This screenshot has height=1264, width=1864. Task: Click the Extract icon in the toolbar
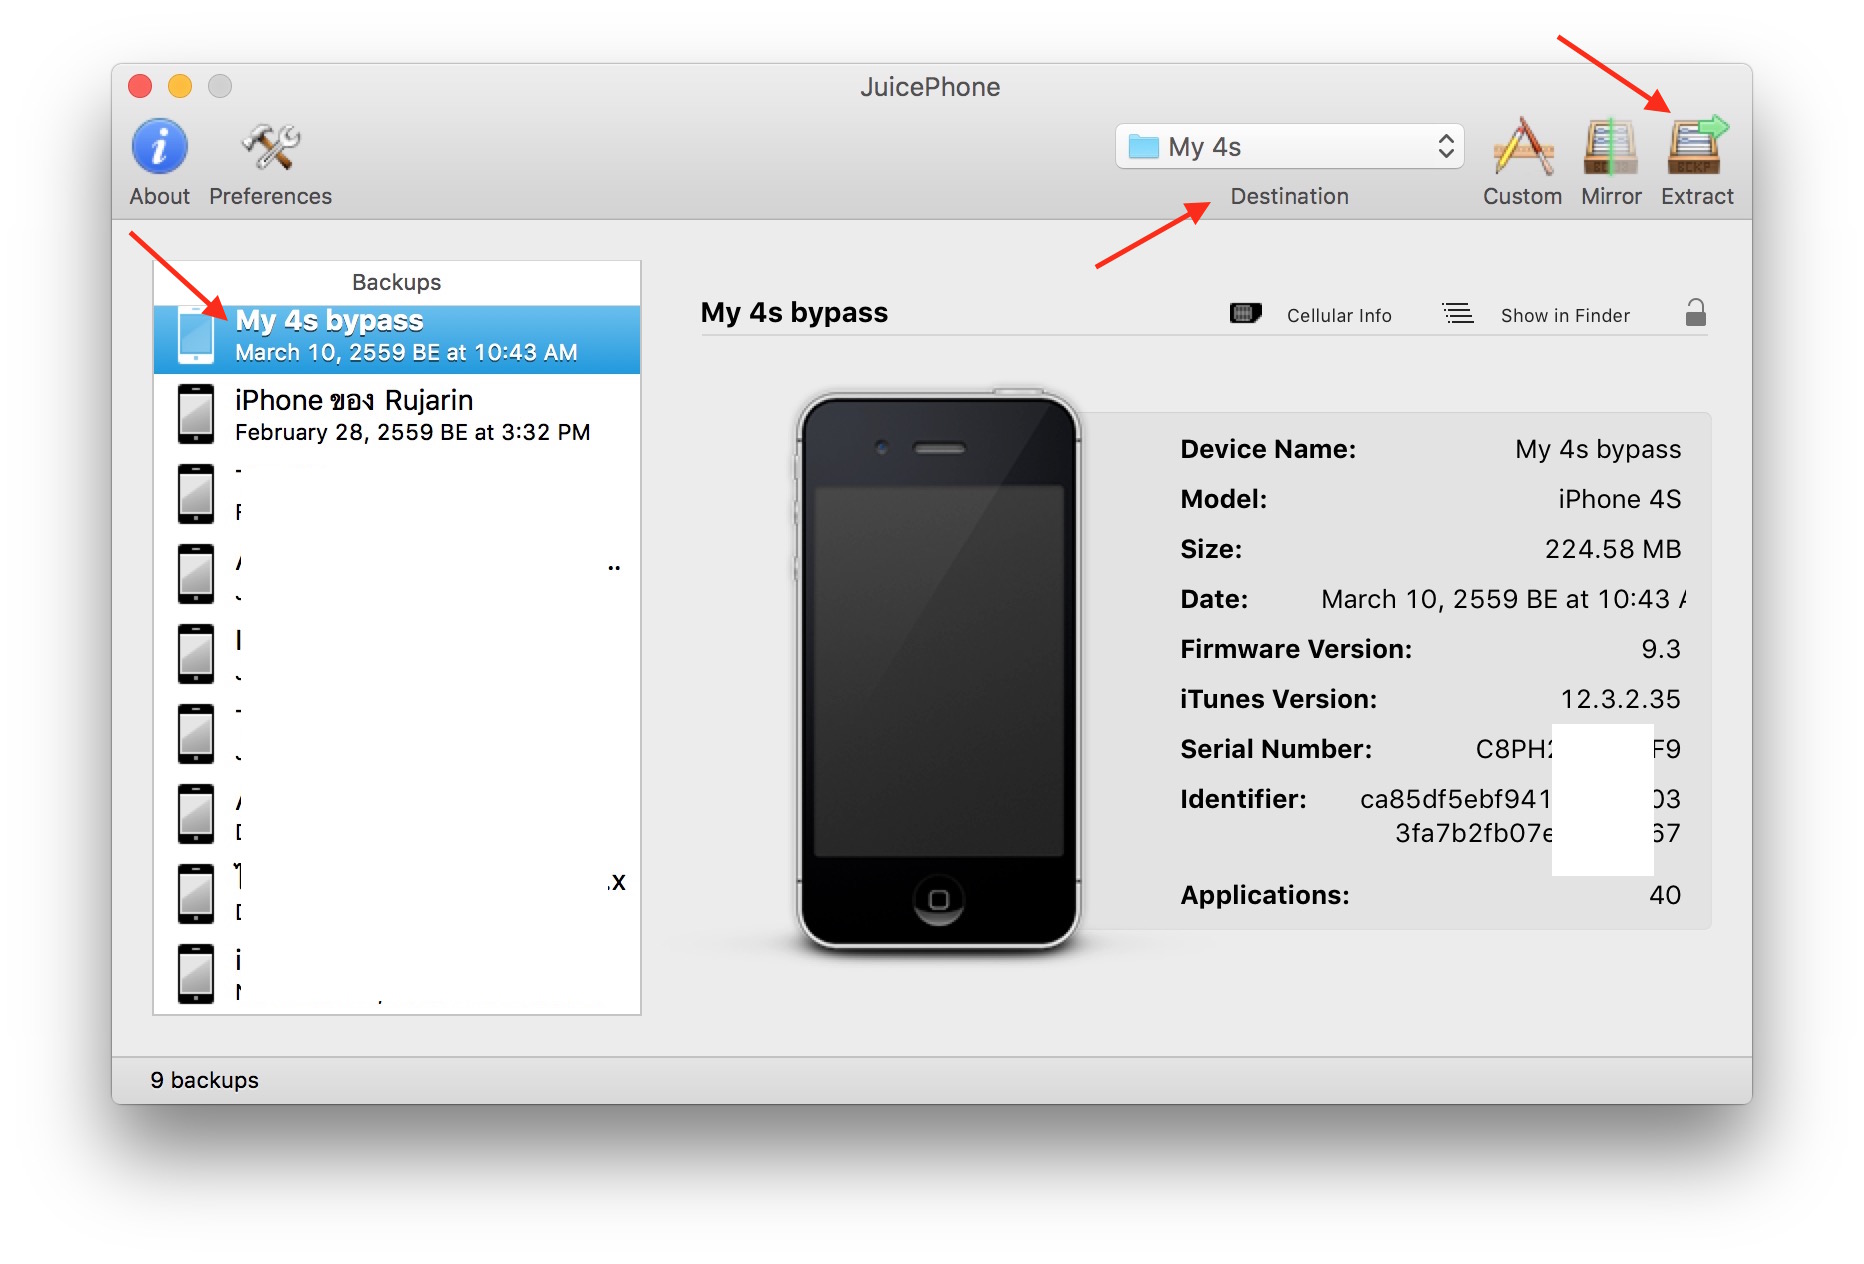1696,150
